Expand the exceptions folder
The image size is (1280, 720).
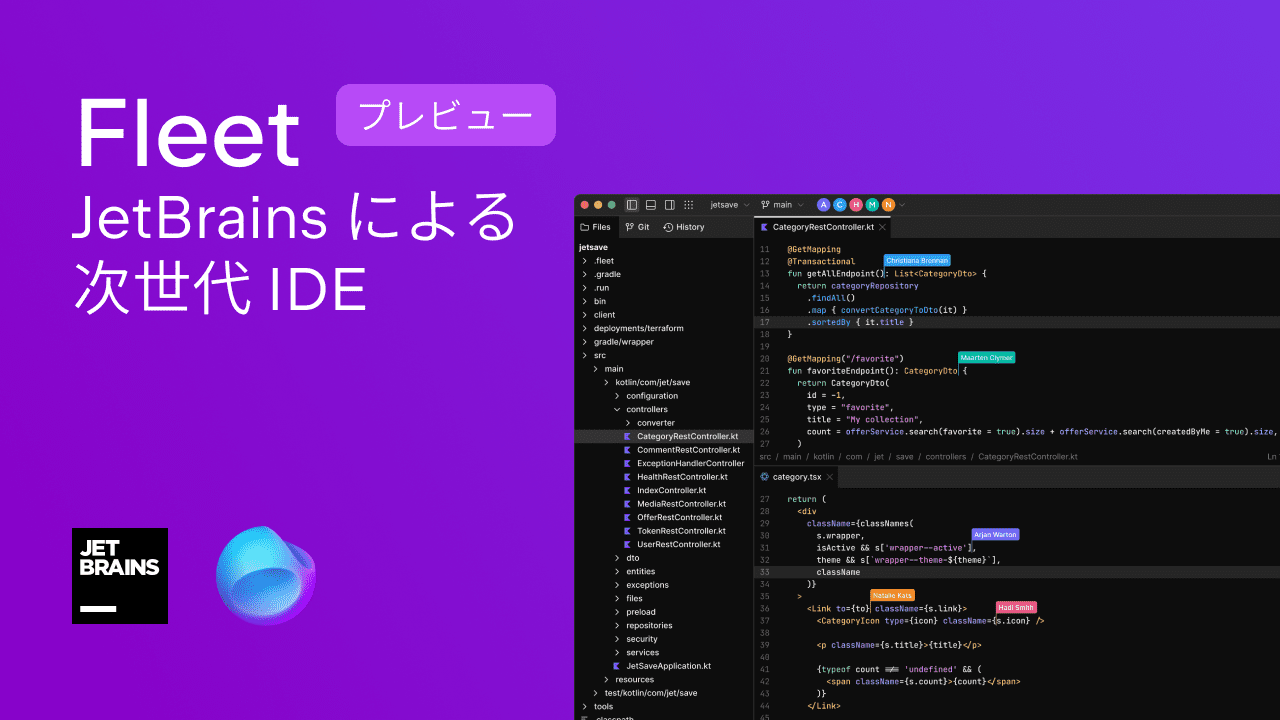[x=618, y=585]
